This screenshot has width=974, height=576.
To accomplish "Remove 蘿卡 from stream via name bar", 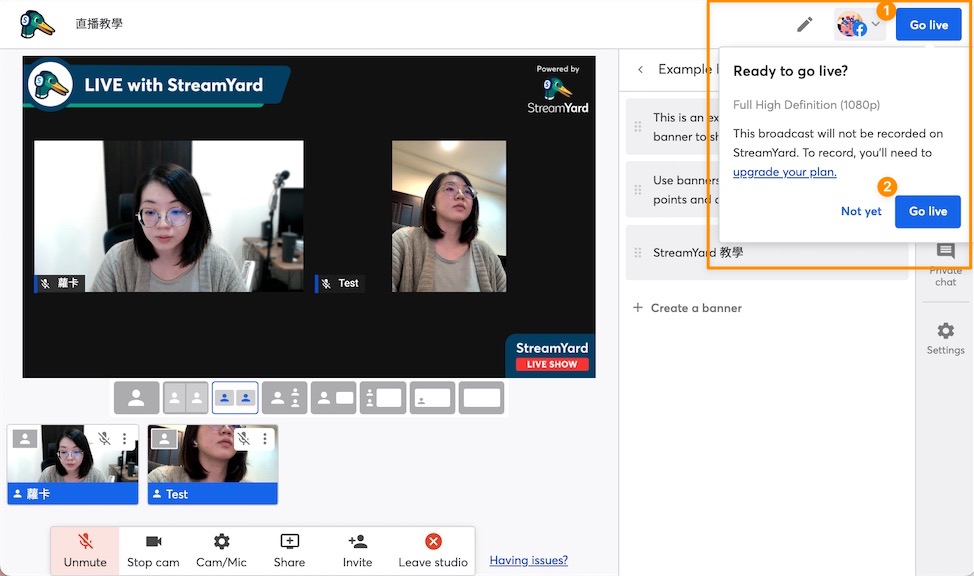I will pyautogui.click(x=73, y=494).
